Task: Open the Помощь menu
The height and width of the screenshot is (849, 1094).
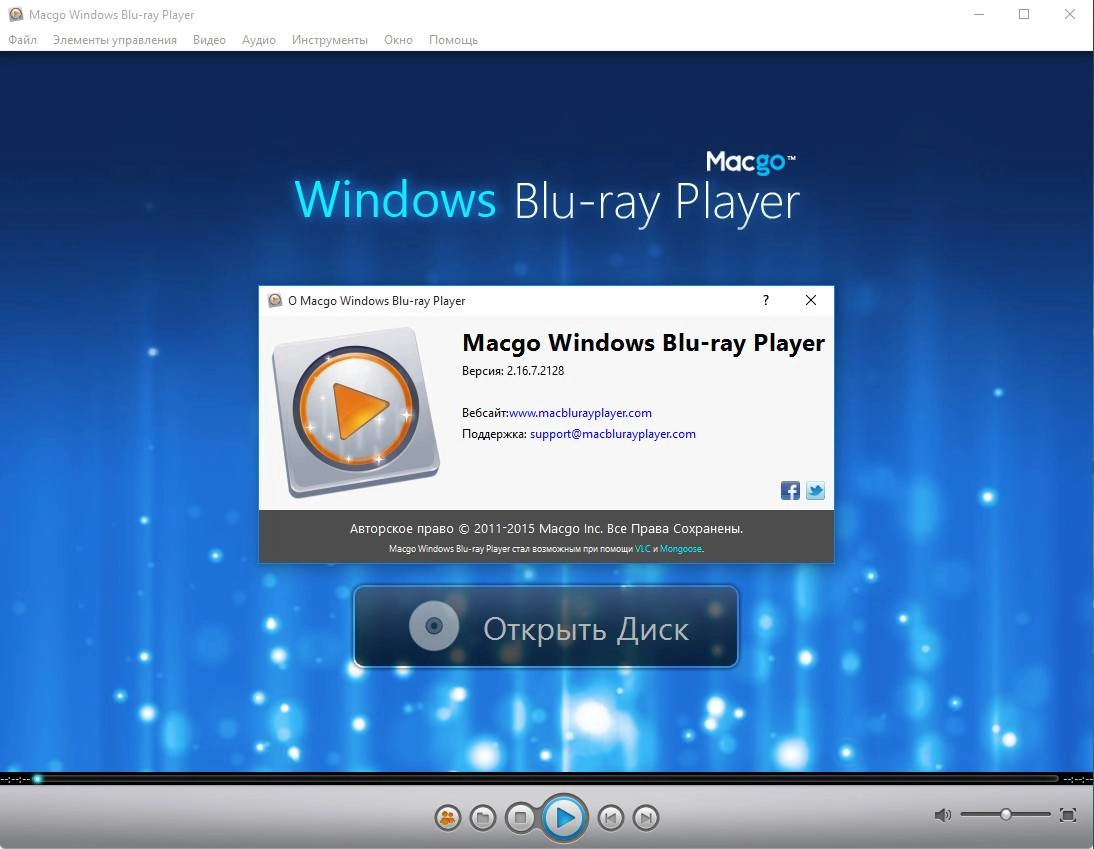Action: coord(453,40)
